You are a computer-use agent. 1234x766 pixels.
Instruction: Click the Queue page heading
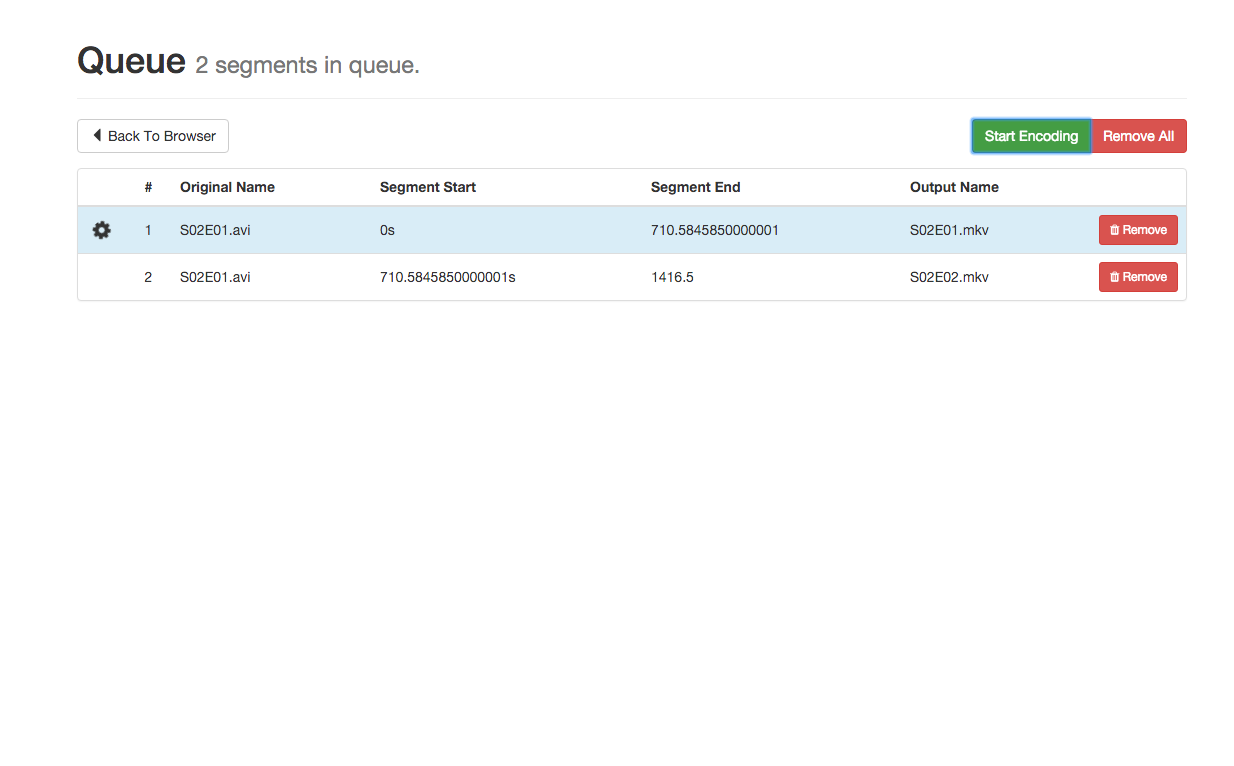131,60
